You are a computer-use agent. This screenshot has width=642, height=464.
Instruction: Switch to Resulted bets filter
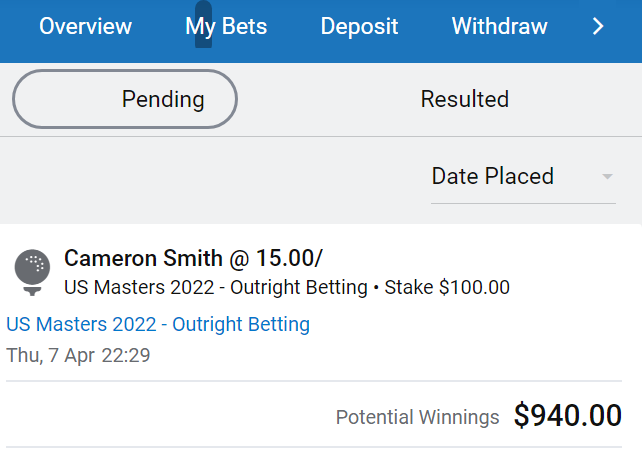[x=465, y=99]
